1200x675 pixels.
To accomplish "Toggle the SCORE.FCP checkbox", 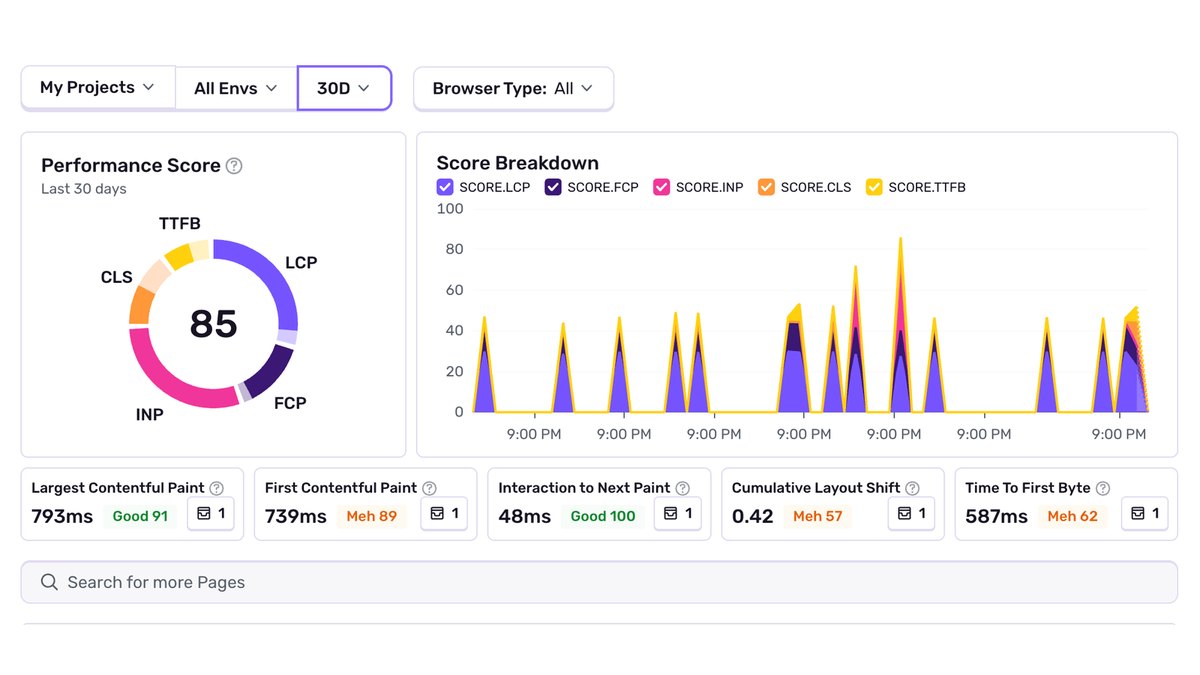I will (553, 187).
